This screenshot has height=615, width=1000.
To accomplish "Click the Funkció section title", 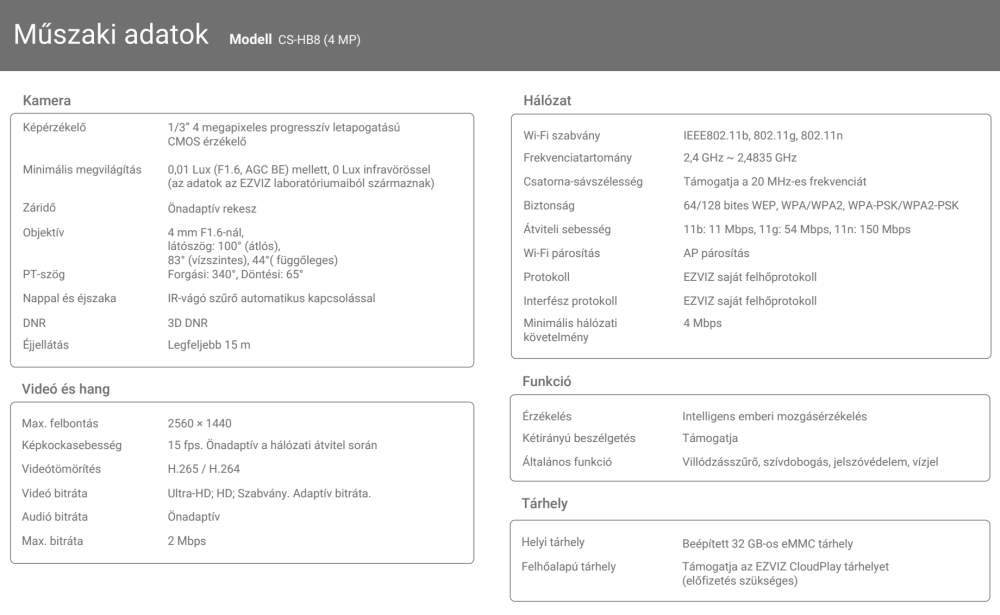I will click(547, 382).
